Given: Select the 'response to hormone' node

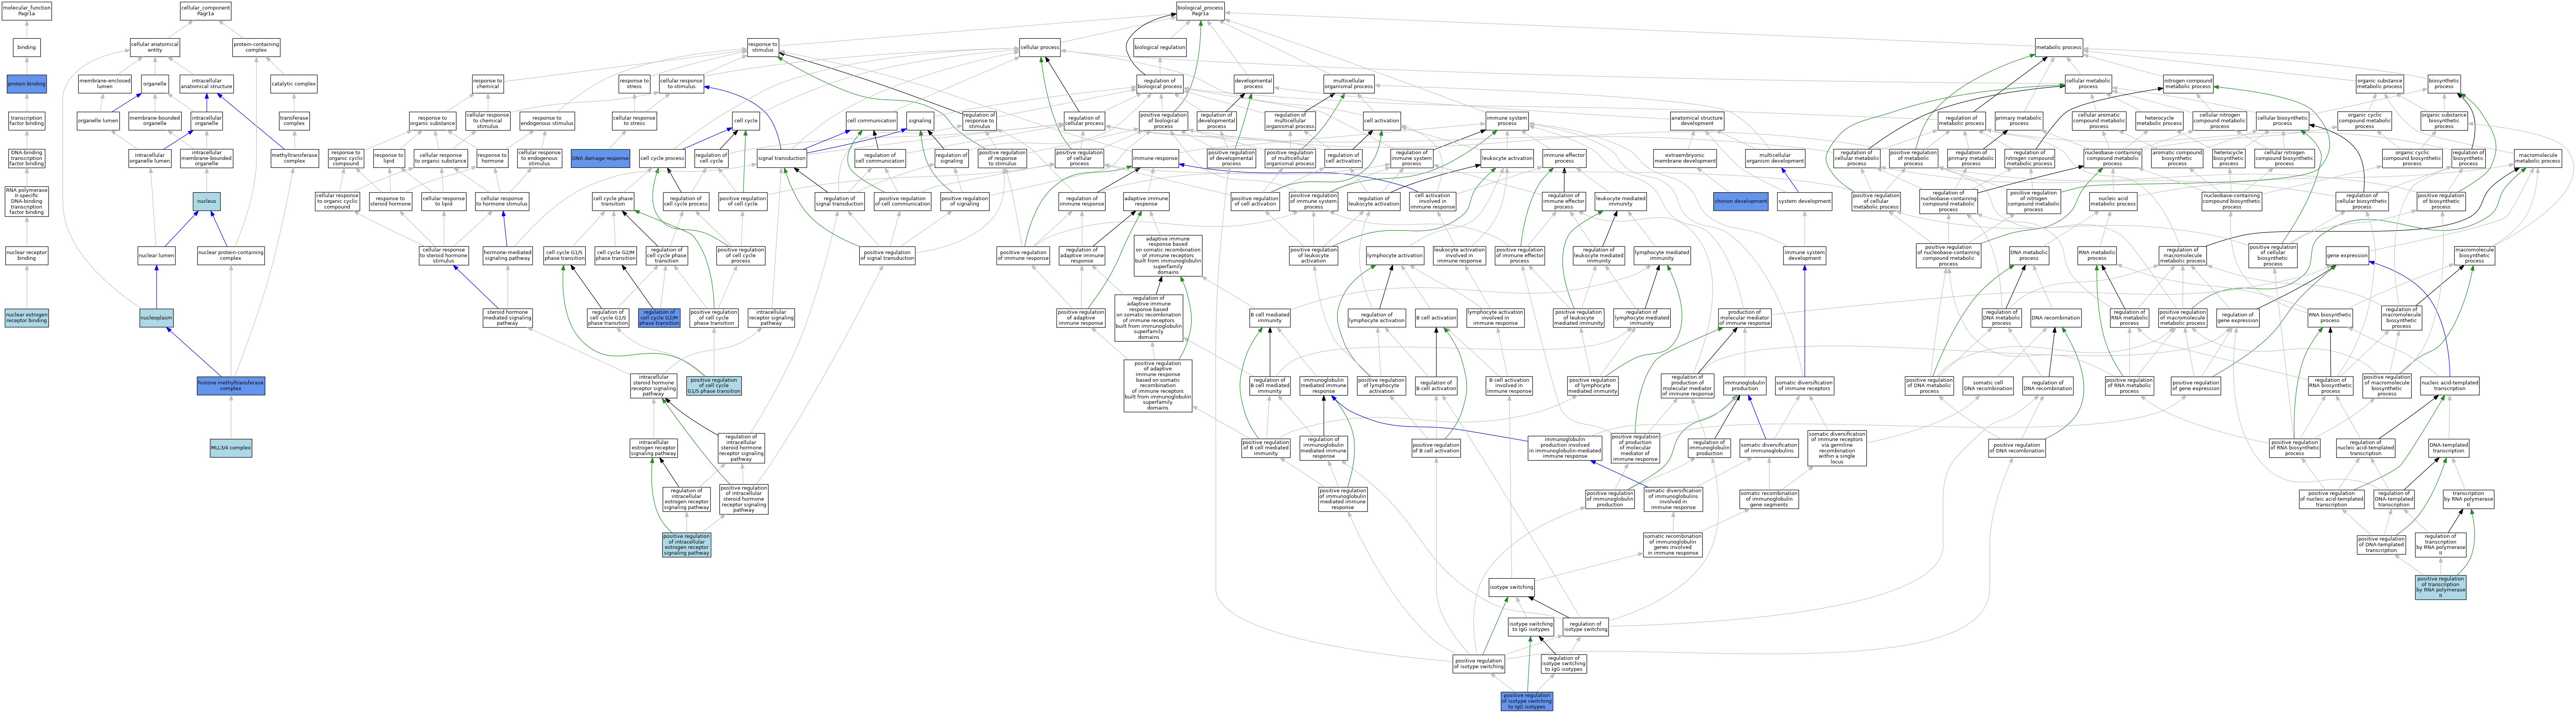Looking at the screenshot, I should 492,158.
